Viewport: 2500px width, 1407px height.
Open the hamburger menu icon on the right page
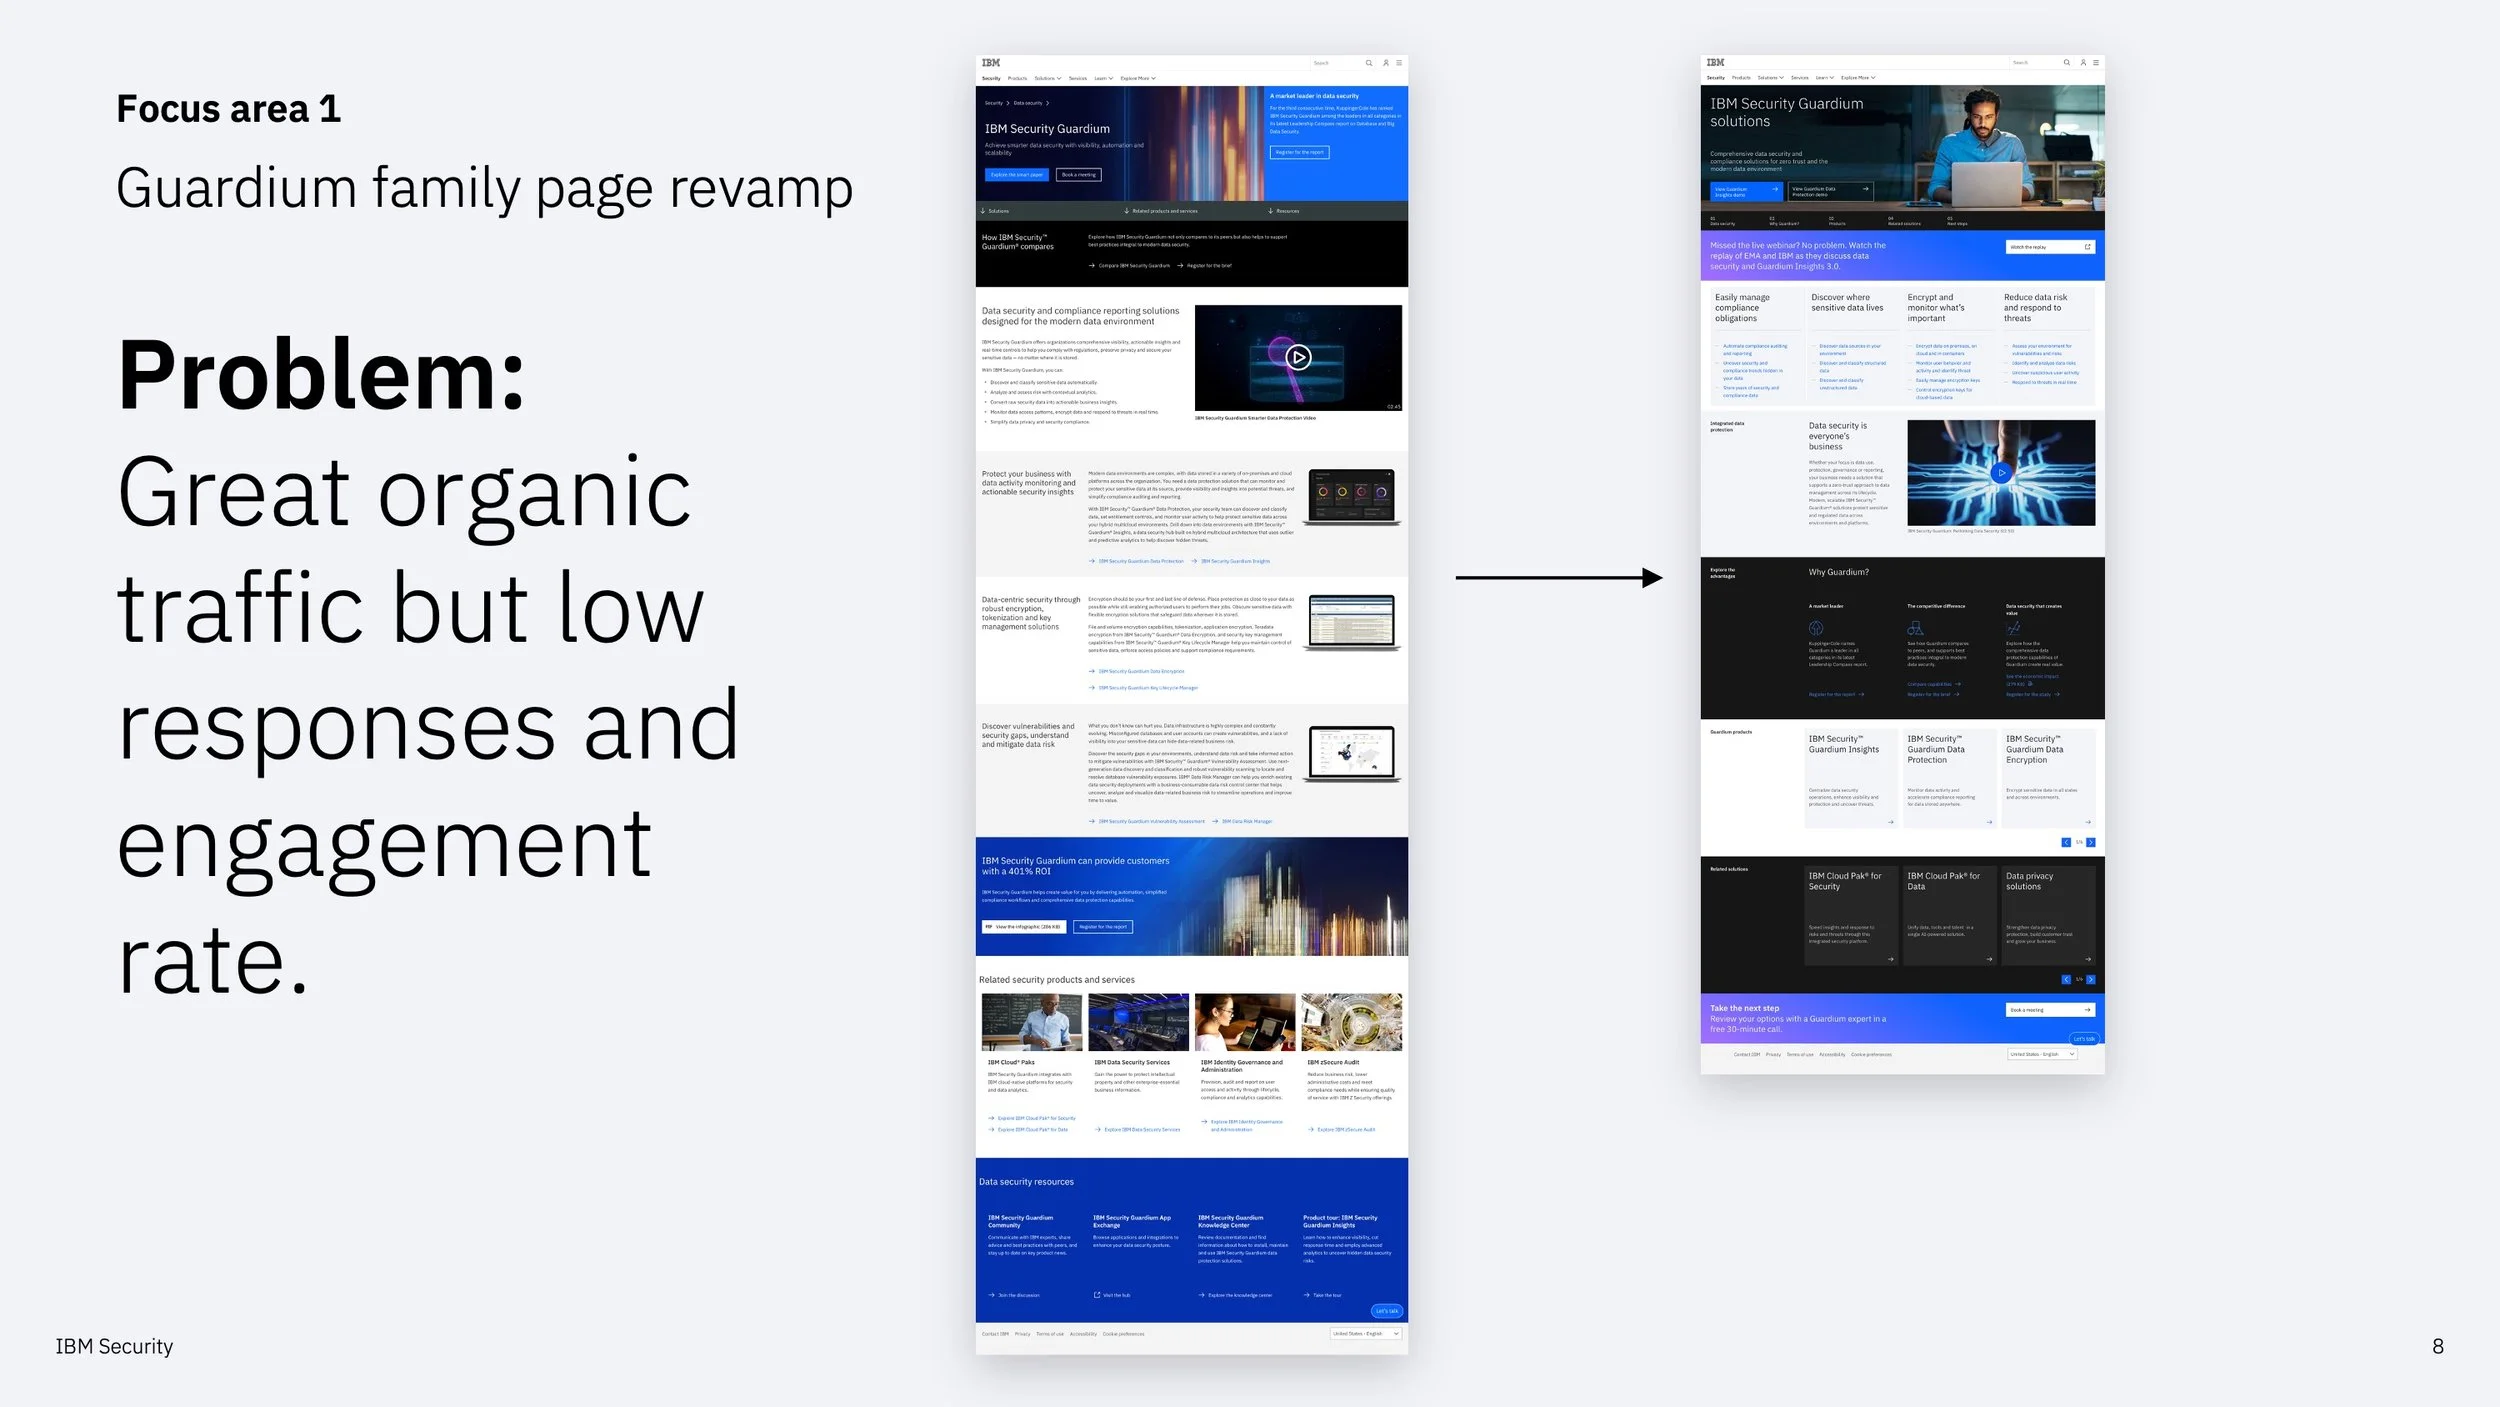[2096, 63]
